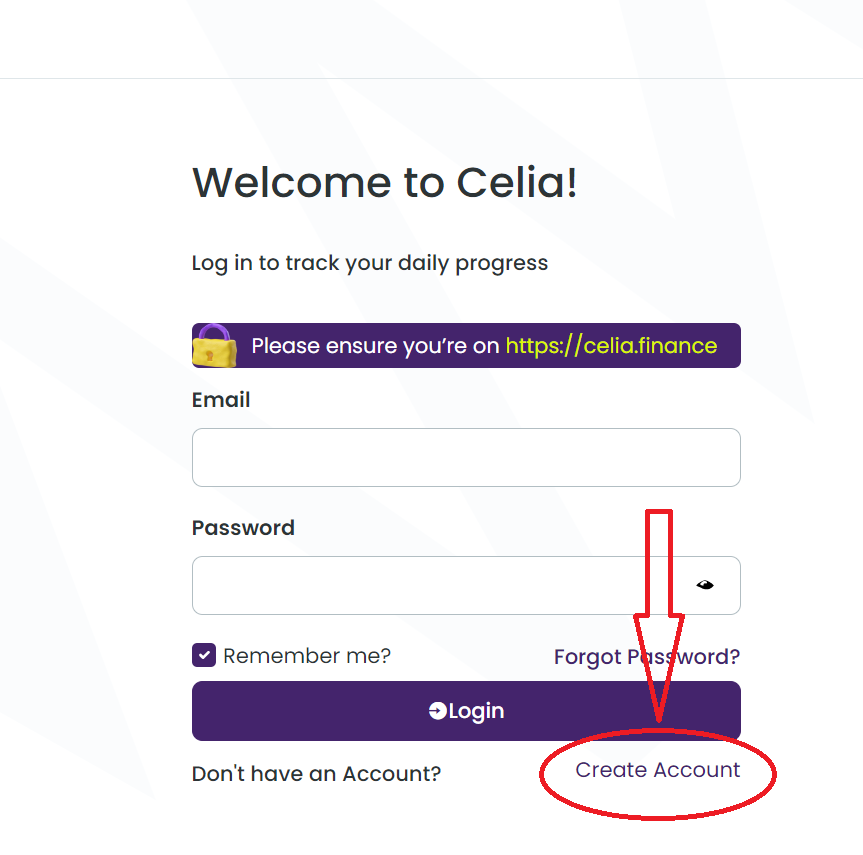This screenshot has height=855, width=863.
Task: Follow the Create Account link
Action: tap(657, 770)
